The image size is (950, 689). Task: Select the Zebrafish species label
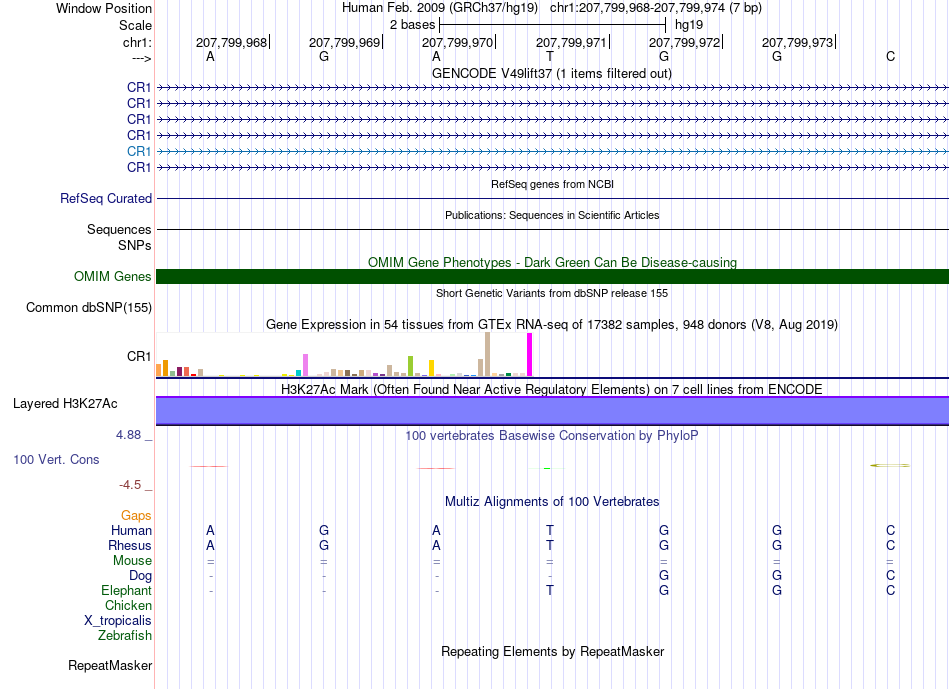pos(125,635)
